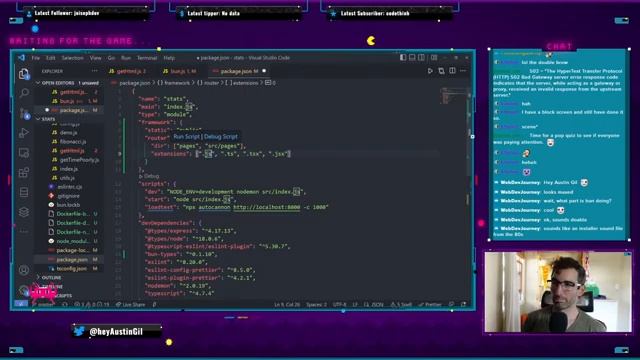640x360 pixels.
Task: Open Ln, Col go-to-line status item
Action: 287,304
